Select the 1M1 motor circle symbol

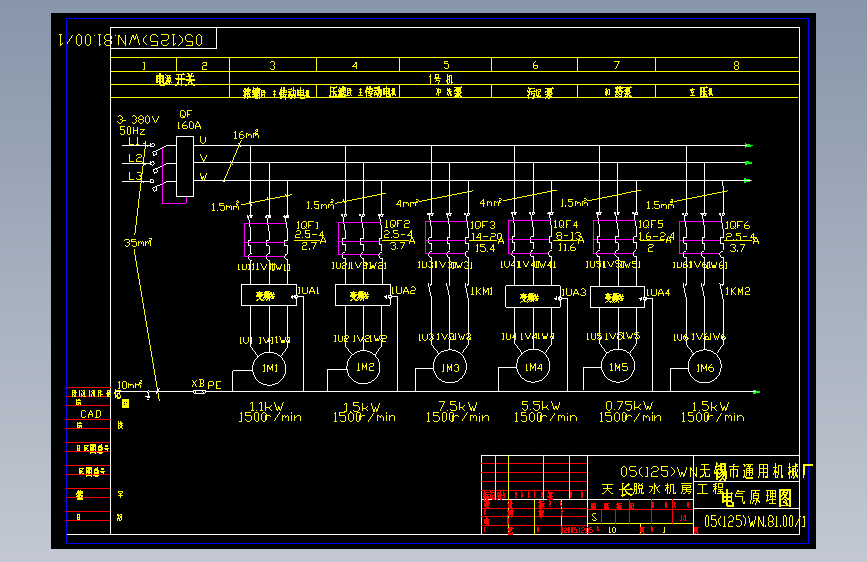[x=269, y=368]
